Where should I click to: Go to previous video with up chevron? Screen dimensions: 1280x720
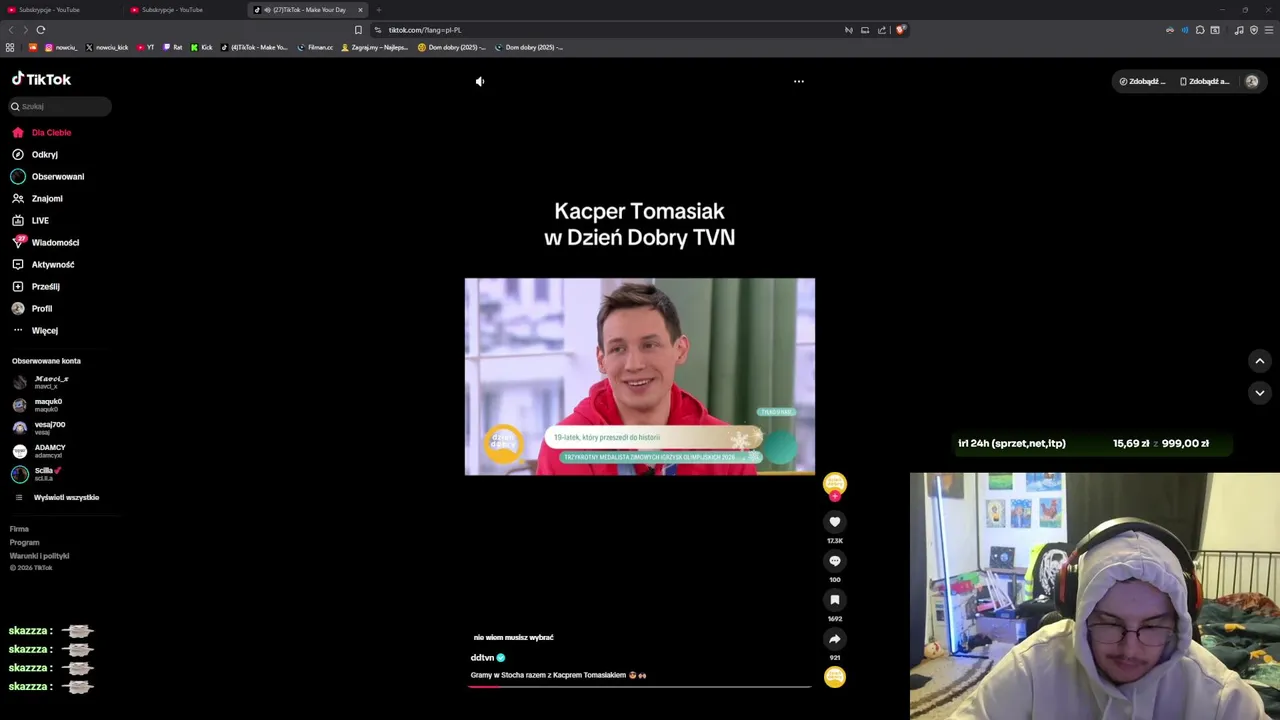(1260, 361)
